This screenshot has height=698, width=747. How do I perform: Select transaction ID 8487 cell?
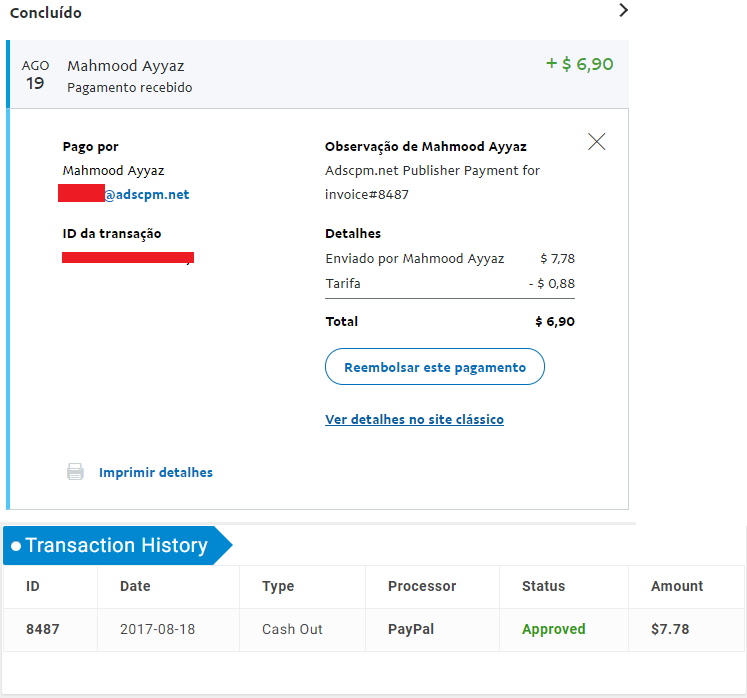point(43,629)
